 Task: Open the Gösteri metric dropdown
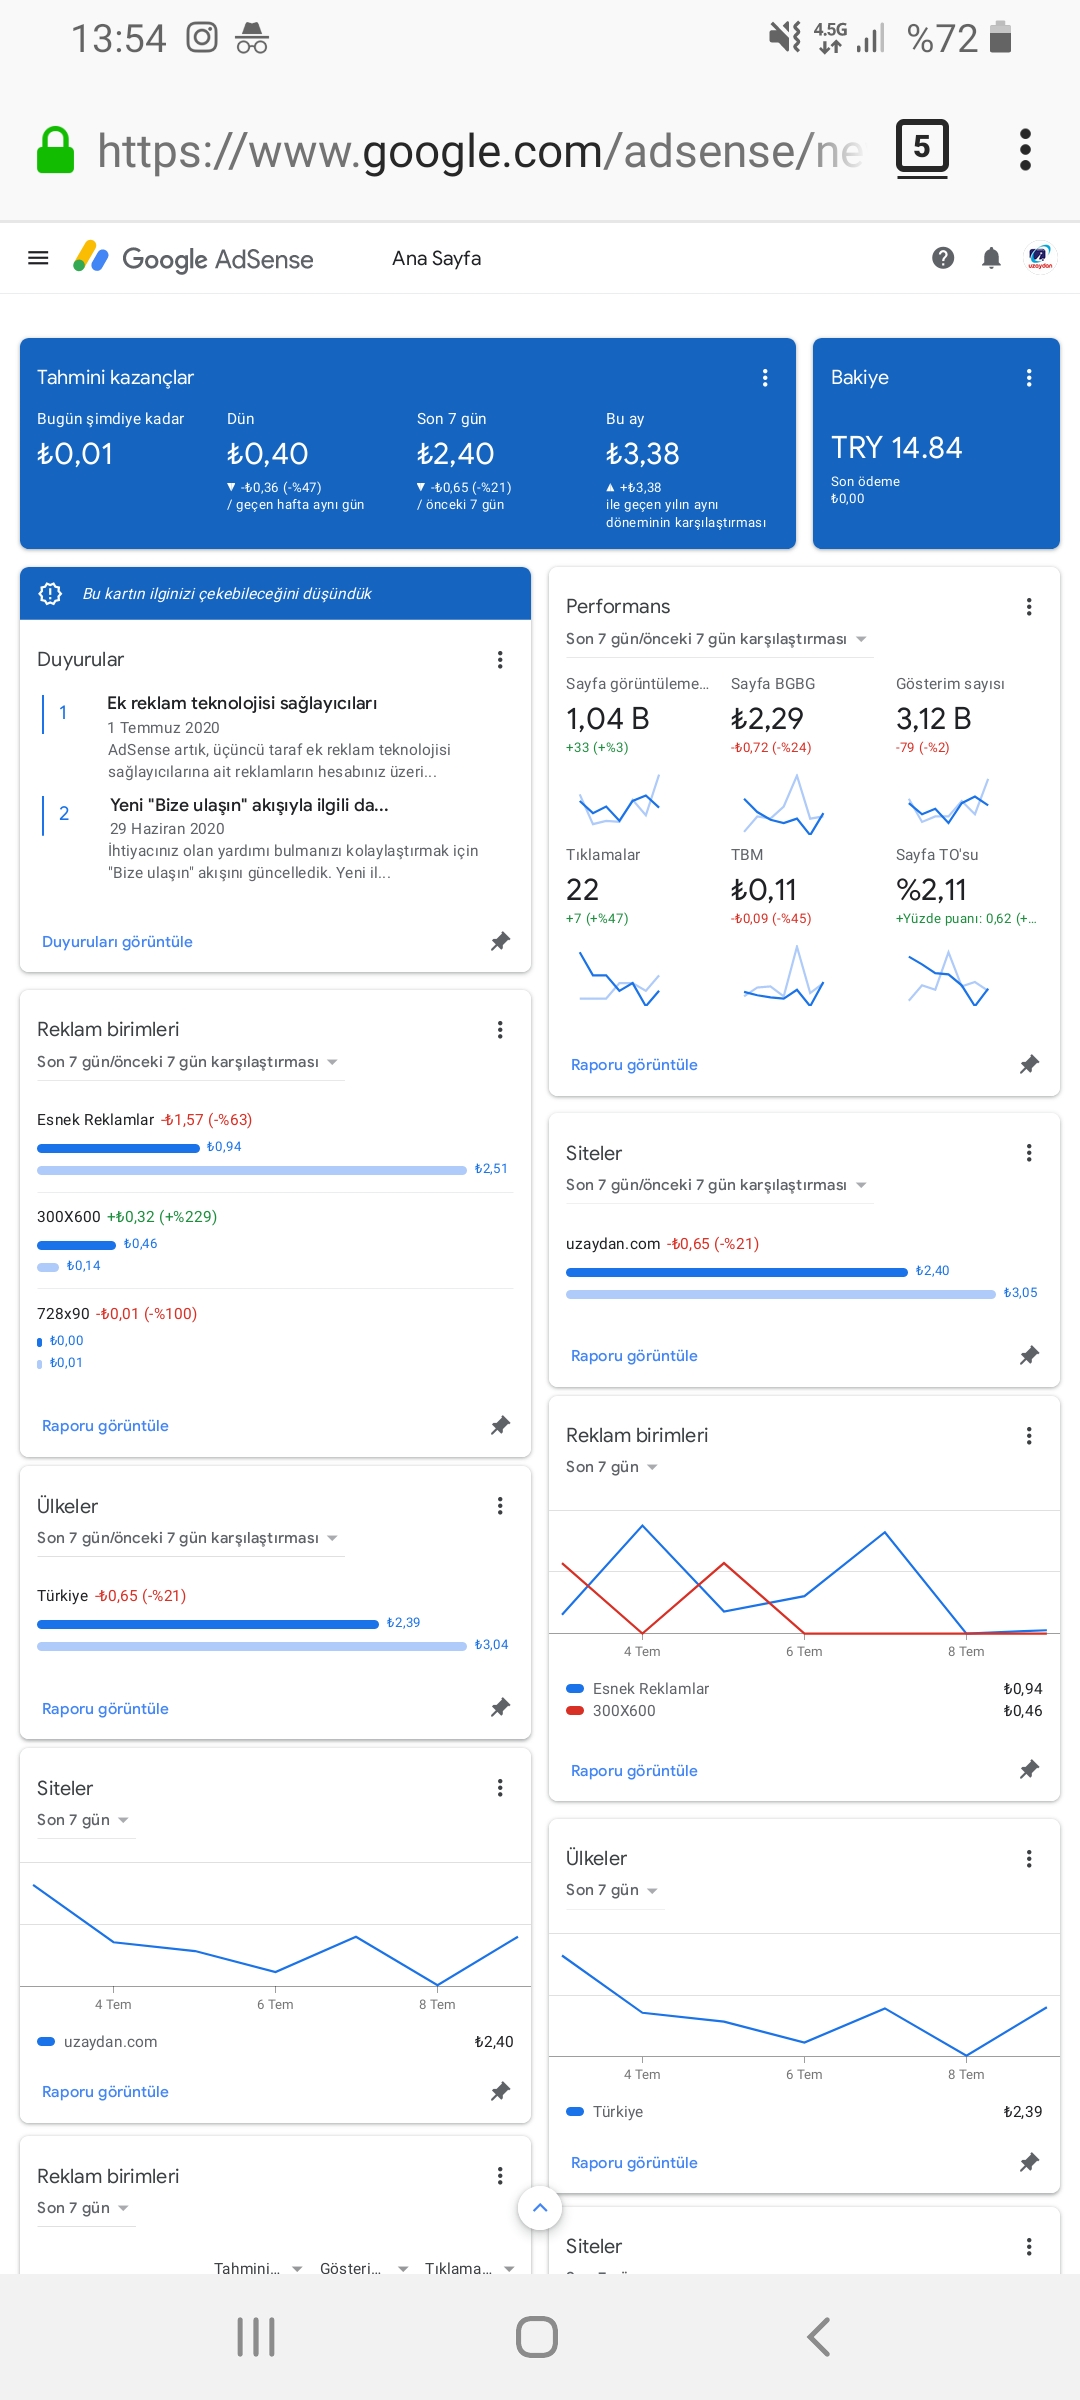point(364,2268)
